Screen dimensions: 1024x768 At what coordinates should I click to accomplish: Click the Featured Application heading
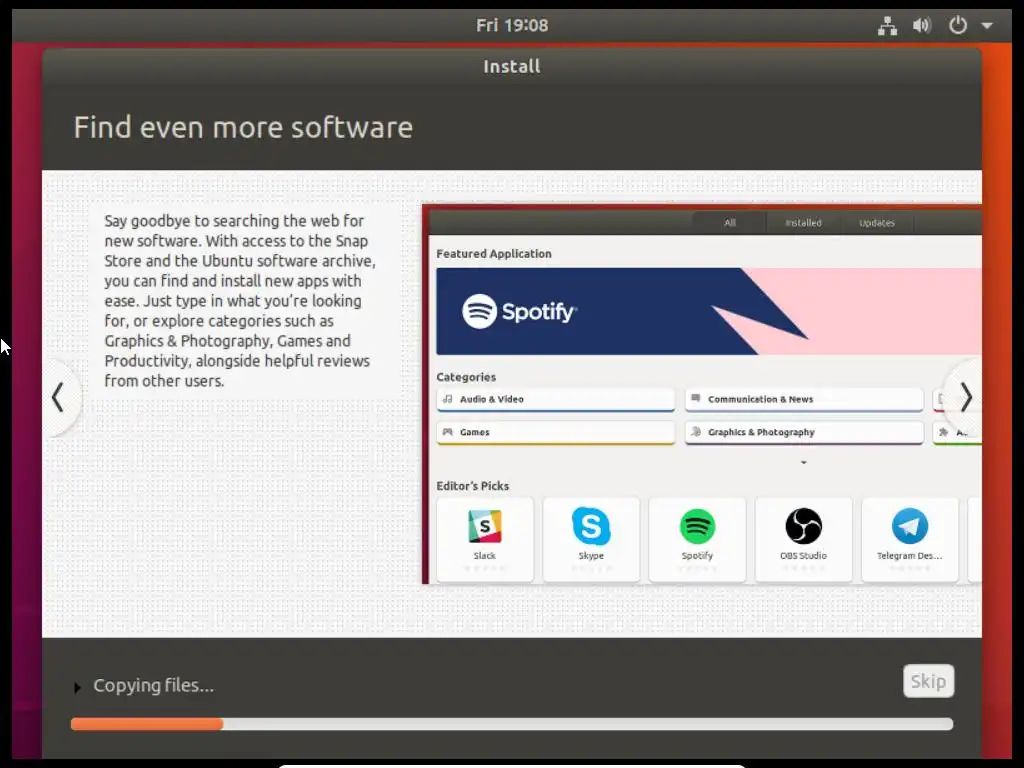click(x=494, y=254)
